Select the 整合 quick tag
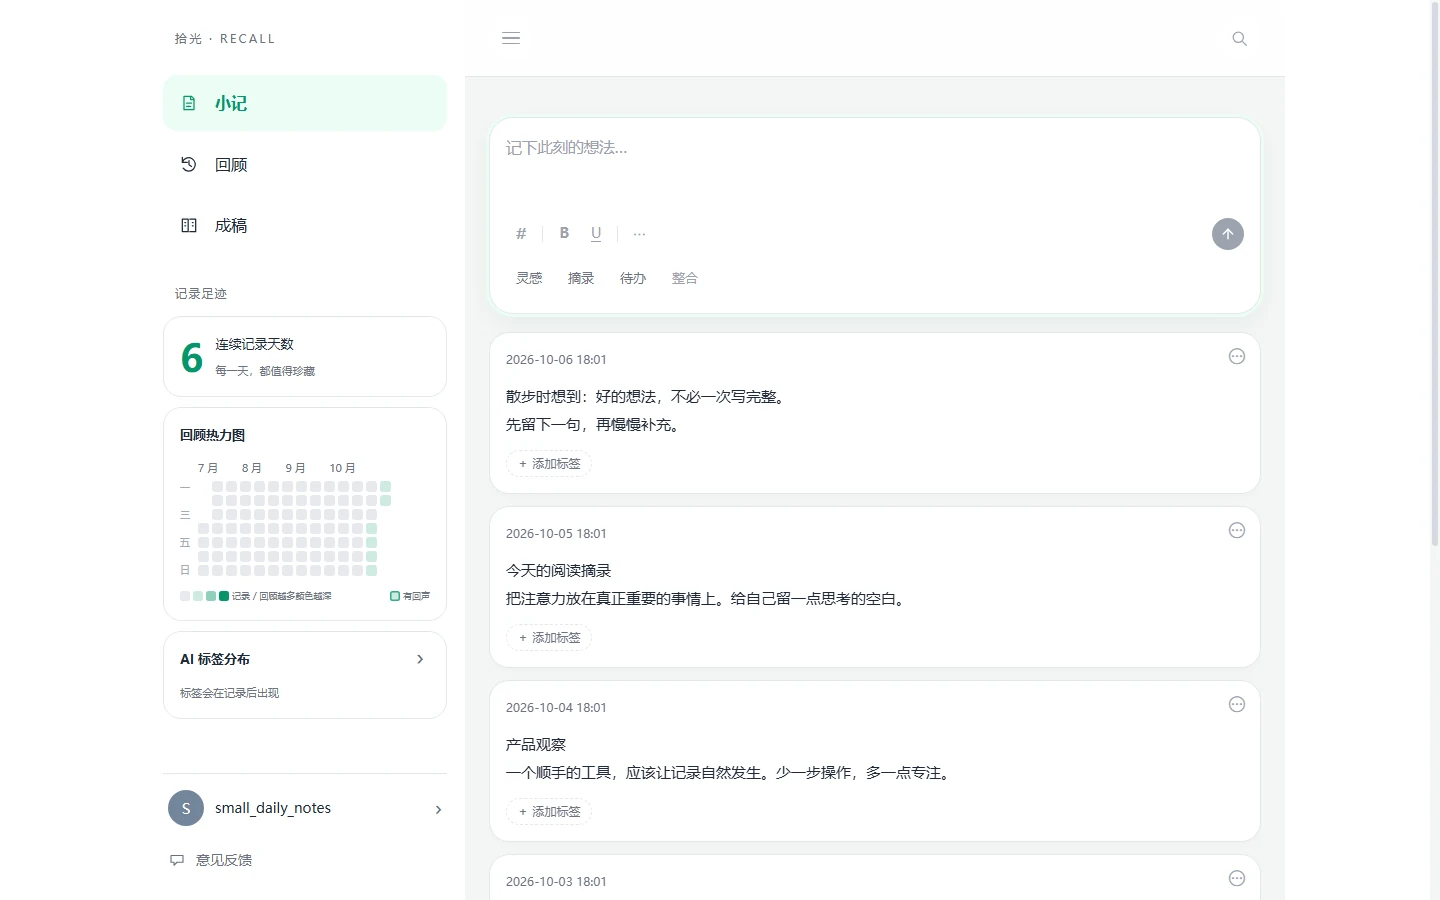This screenshot has height=900, width=1440. point(685,278)
